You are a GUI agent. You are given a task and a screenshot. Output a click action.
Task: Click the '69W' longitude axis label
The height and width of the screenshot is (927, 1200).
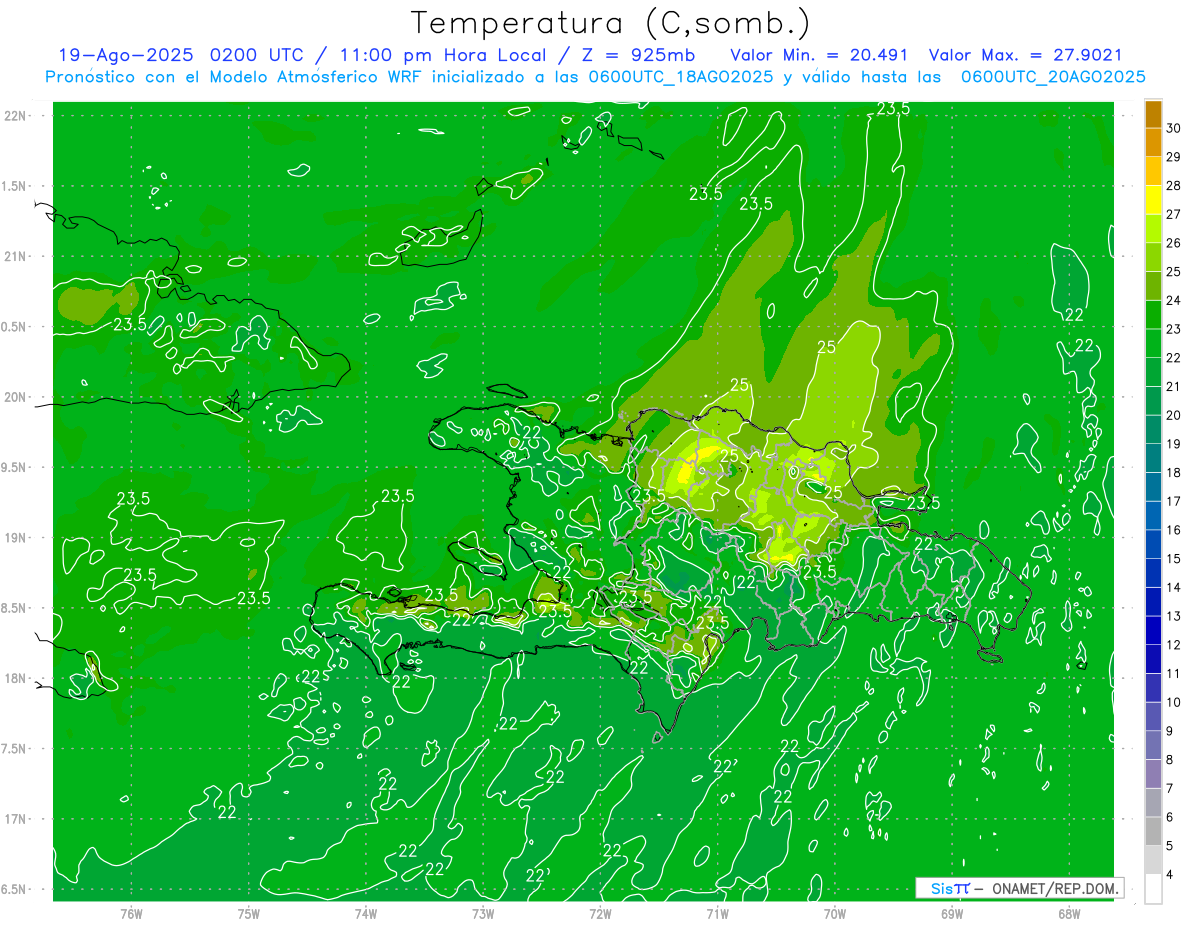click(x=952, y=914)
